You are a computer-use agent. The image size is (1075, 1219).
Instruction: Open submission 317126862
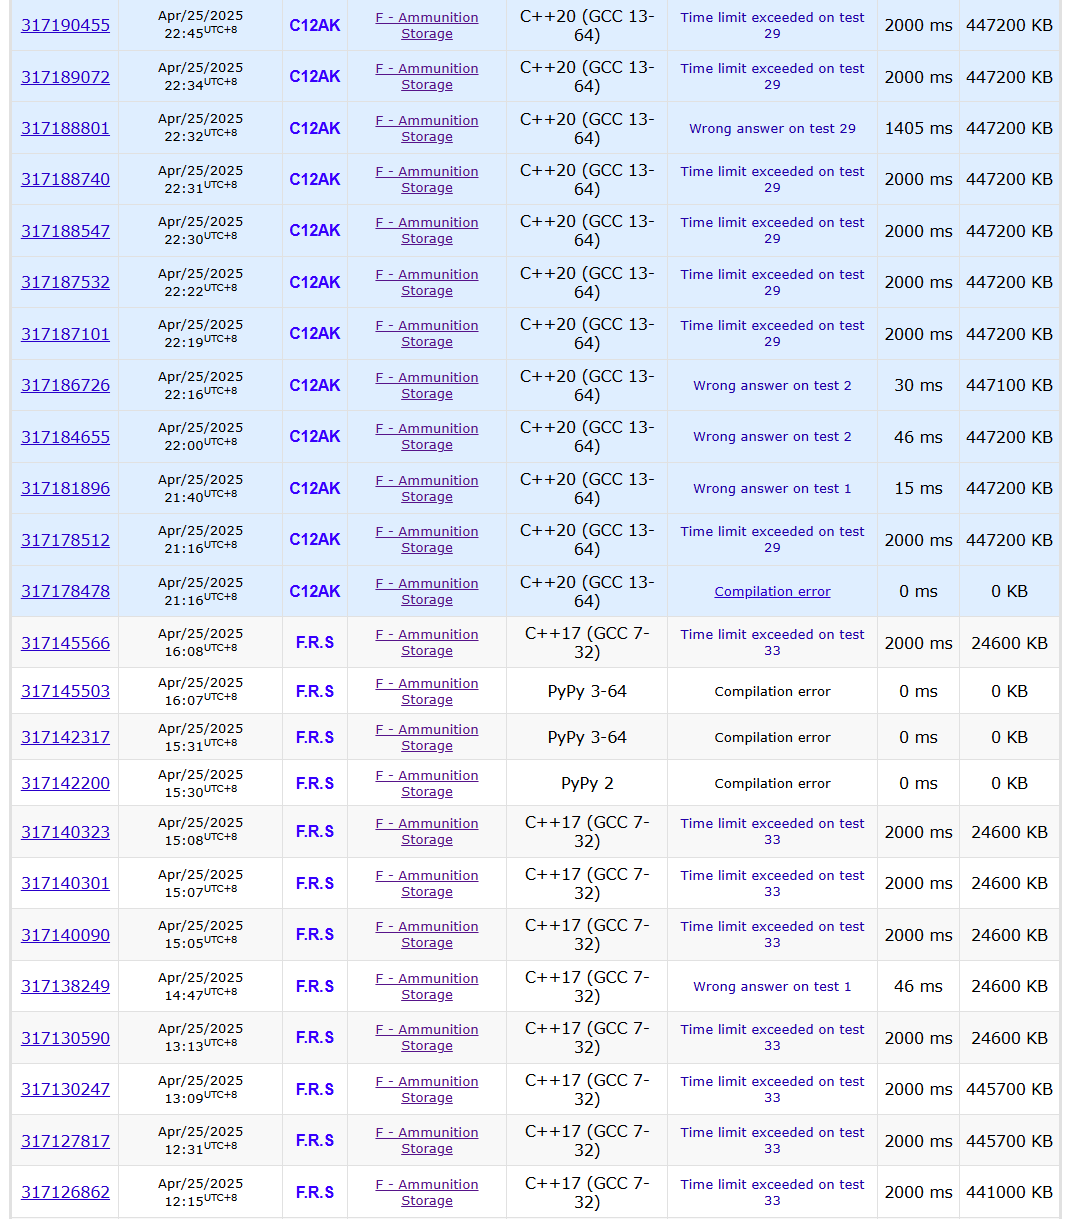(65, 1192)
